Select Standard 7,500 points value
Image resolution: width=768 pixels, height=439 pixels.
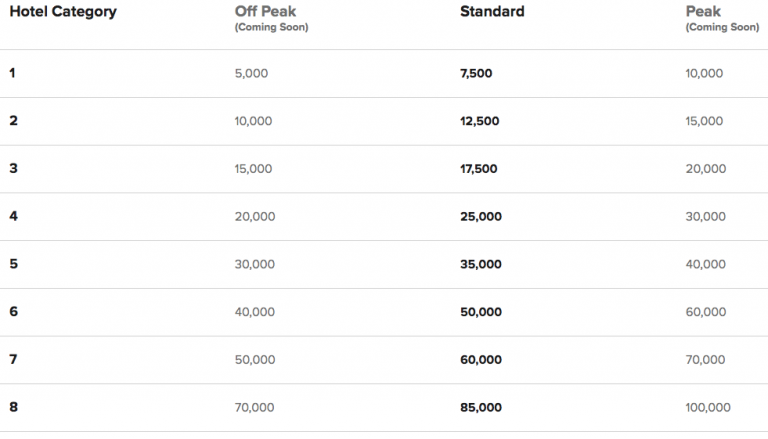[x=477, y=73]
